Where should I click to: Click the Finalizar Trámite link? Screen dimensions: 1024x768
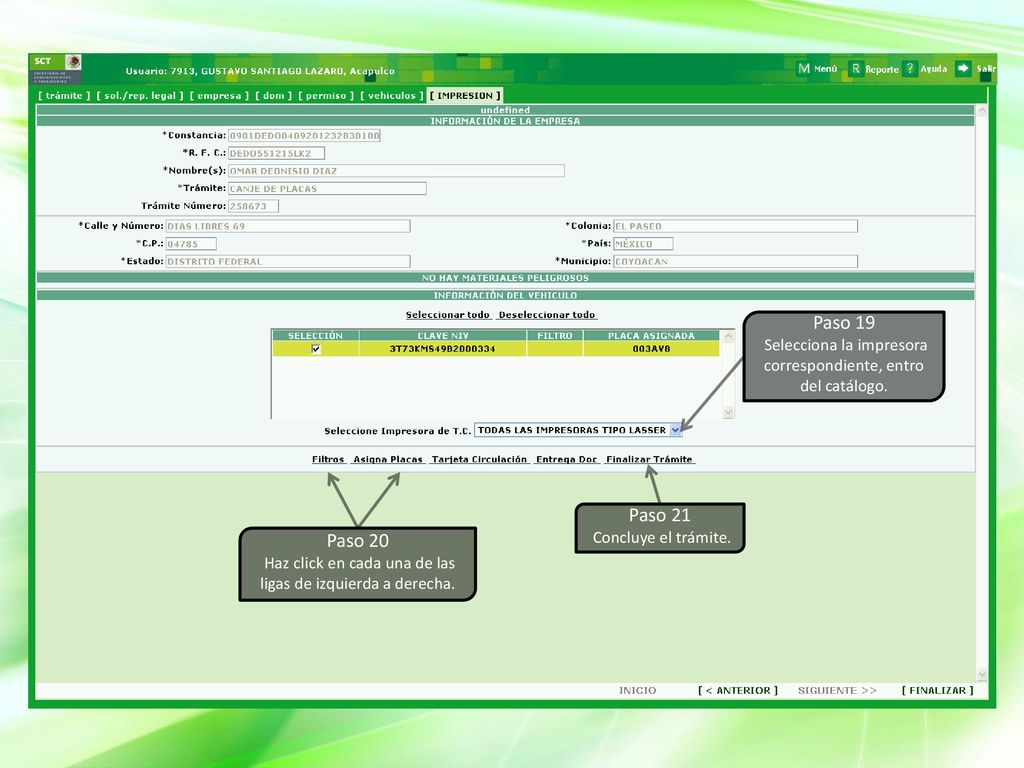(x=649, y=459)
